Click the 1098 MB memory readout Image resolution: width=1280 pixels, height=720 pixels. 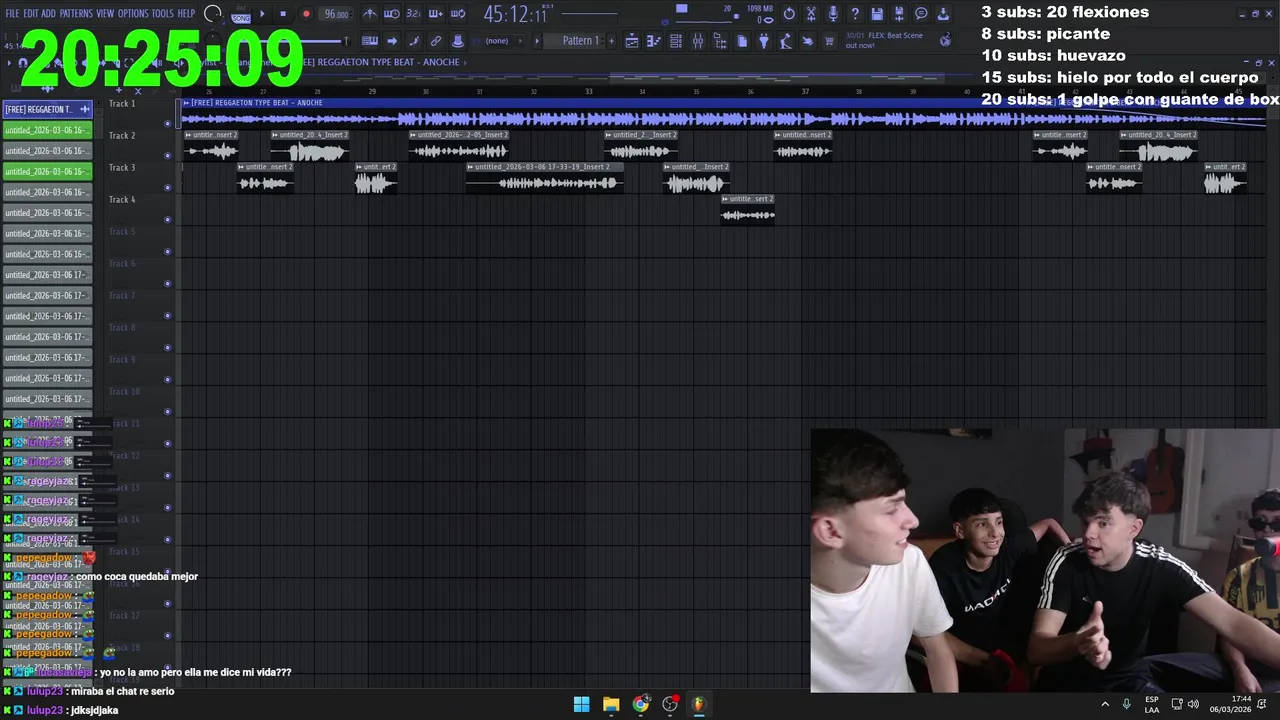coord(760,8)
